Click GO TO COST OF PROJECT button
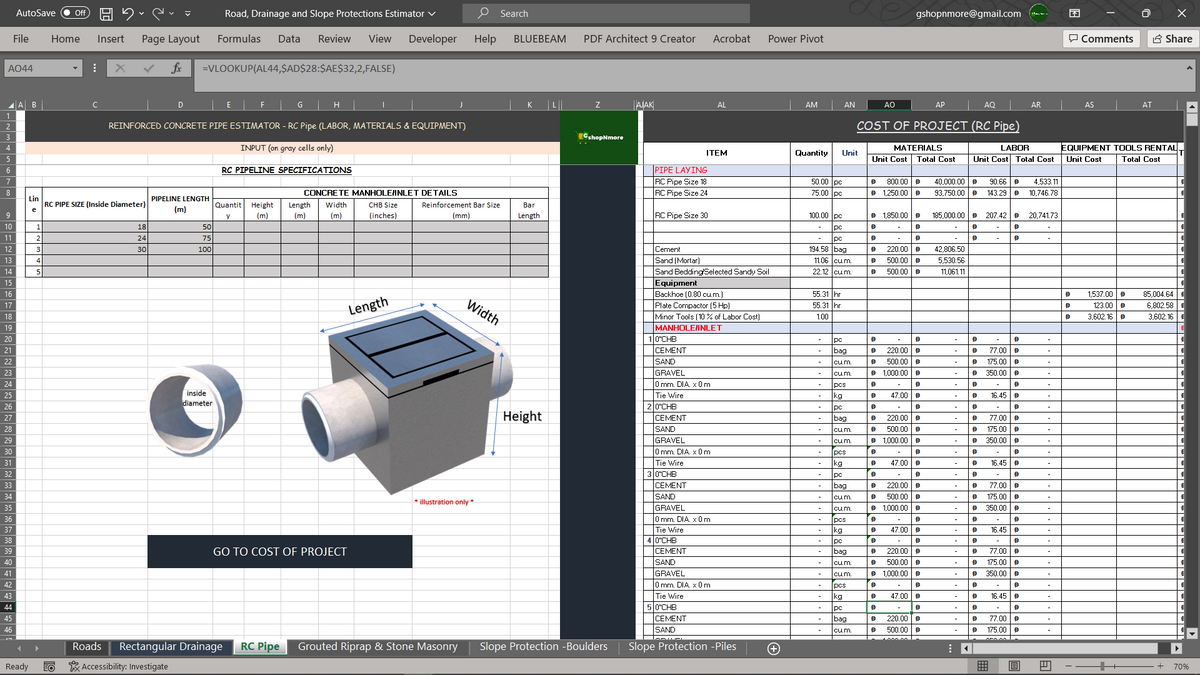Viewport: 1200px width, 675px height. coord(280,551)
